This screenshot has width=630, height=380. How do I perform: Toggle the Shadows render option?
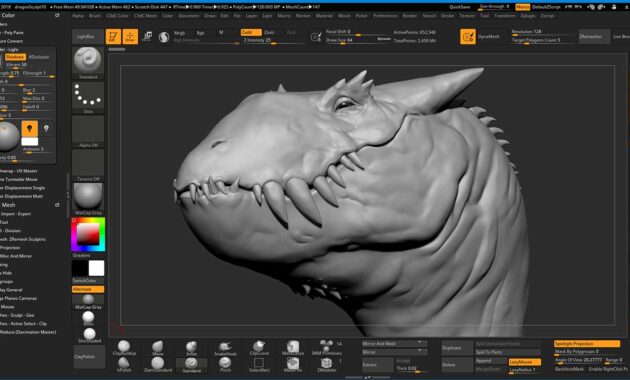coord(15,57)
